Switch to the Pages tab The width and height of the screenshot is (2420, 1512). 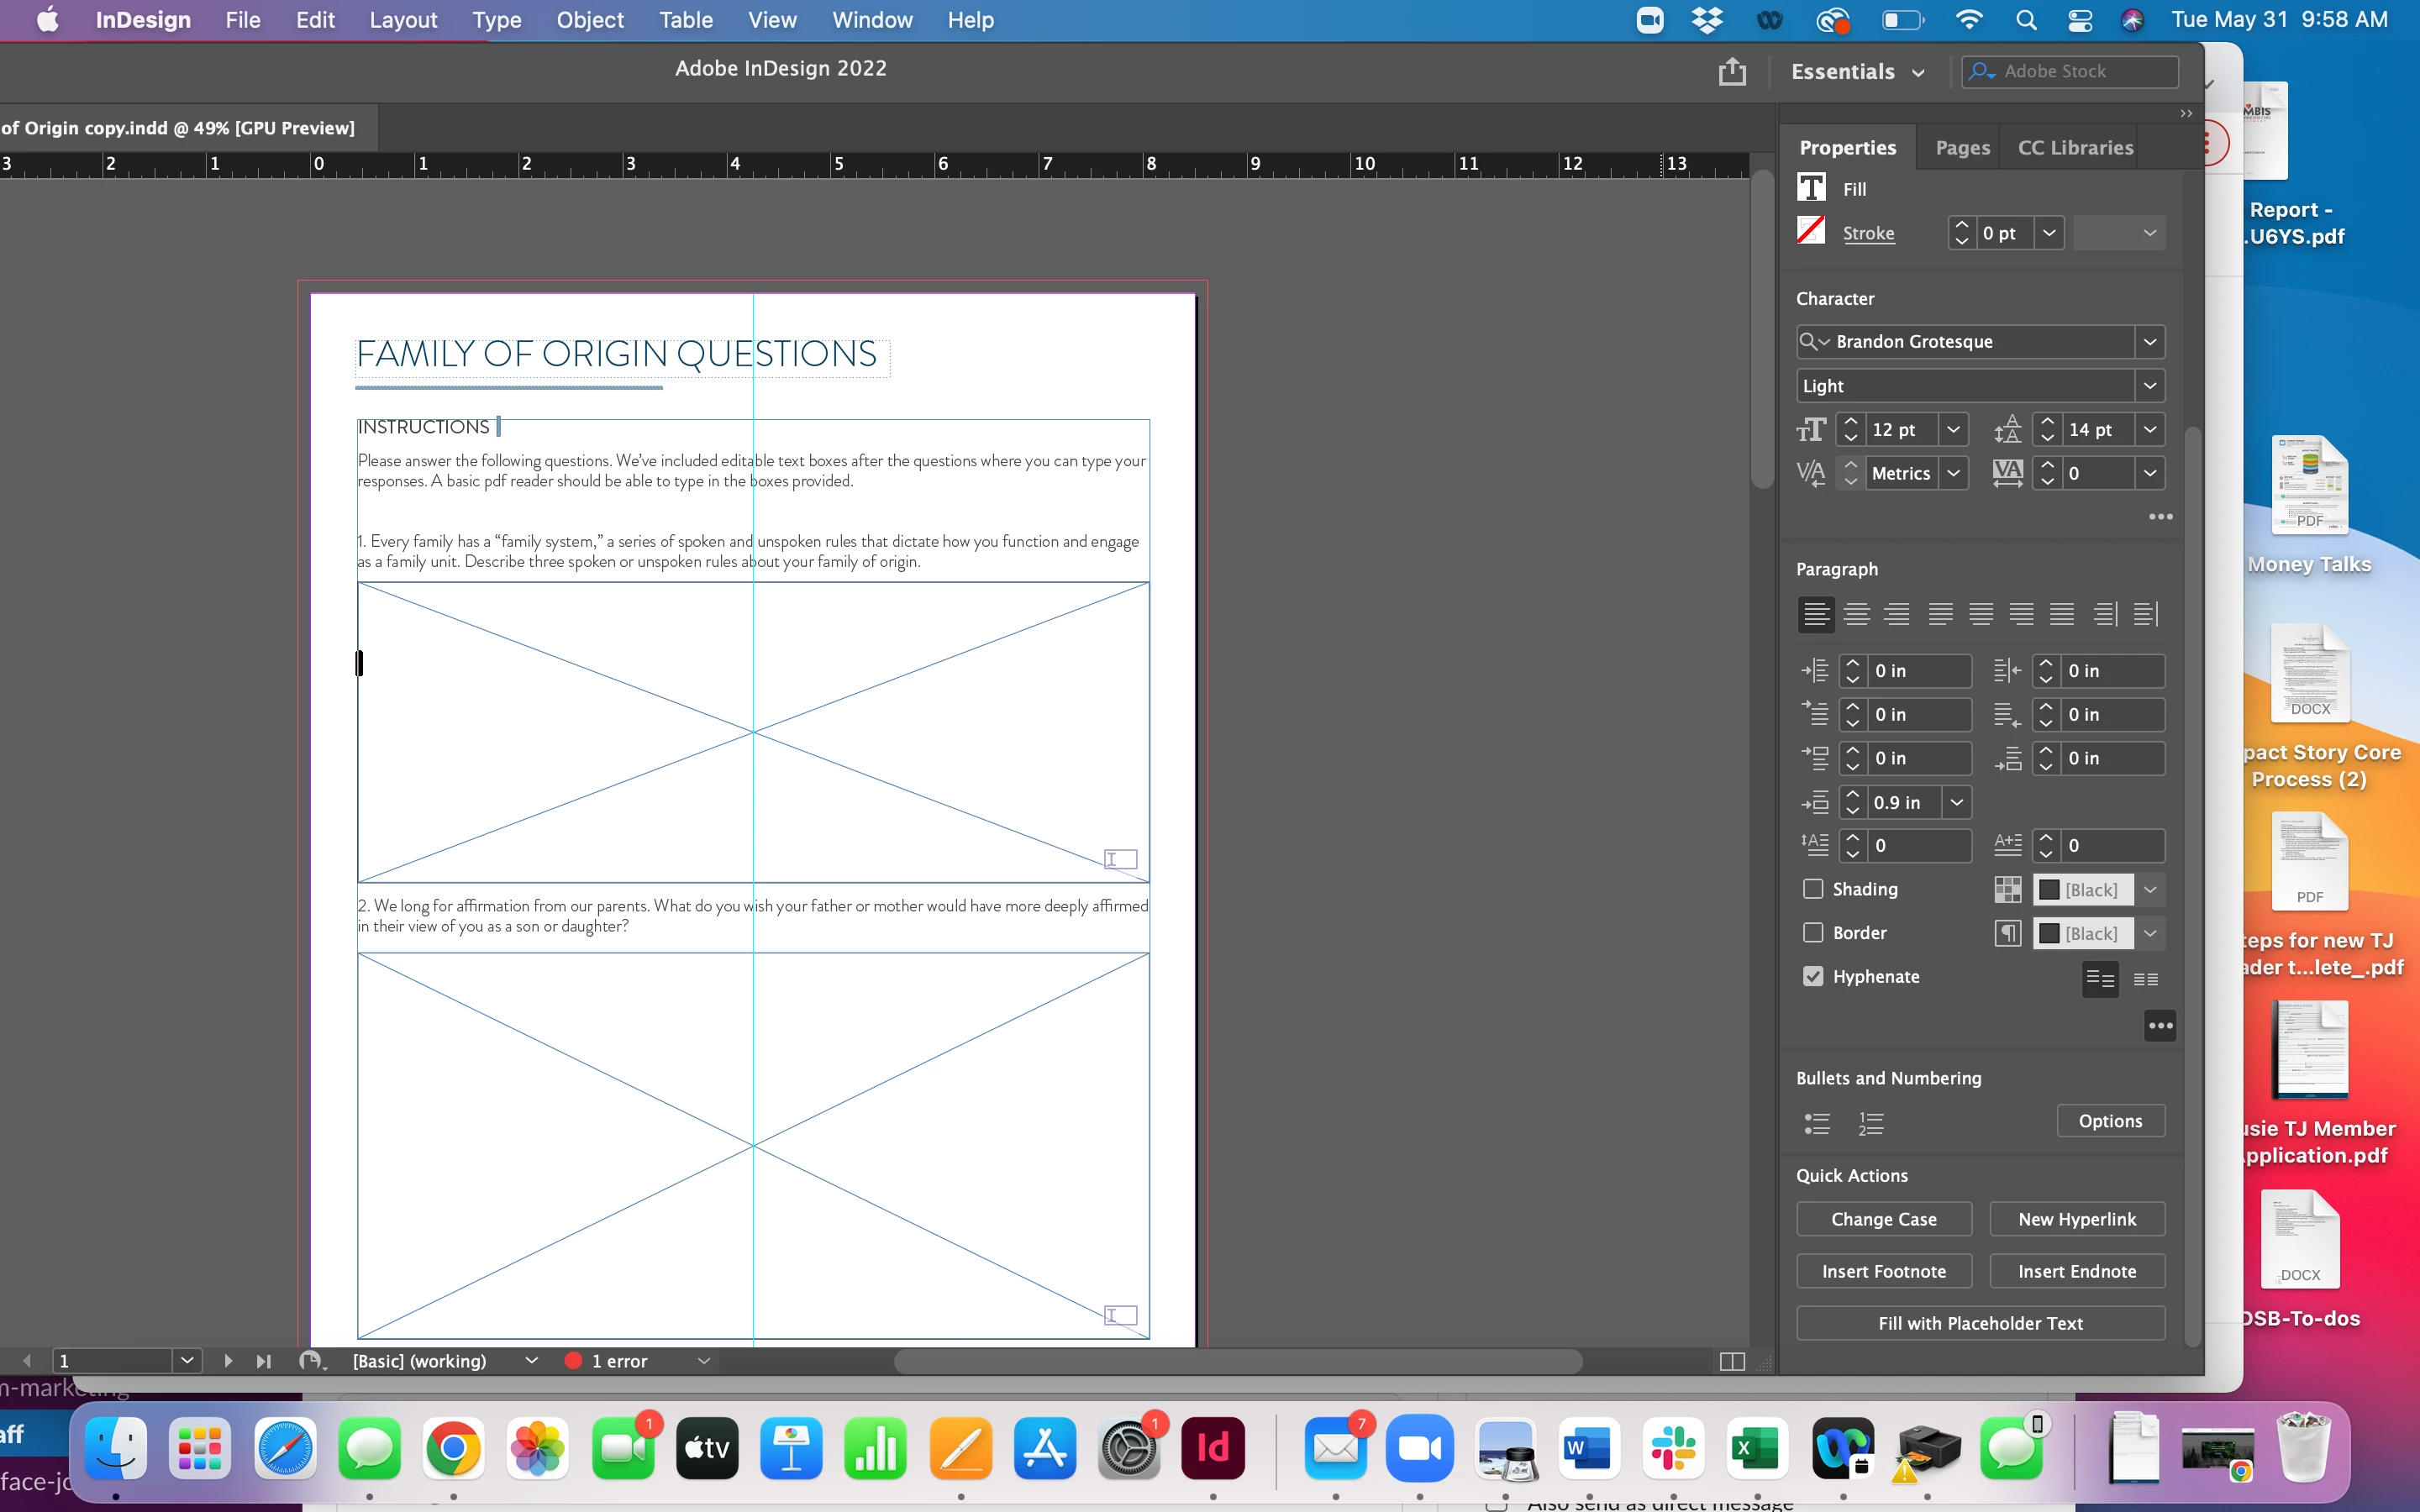(1962, 148)
